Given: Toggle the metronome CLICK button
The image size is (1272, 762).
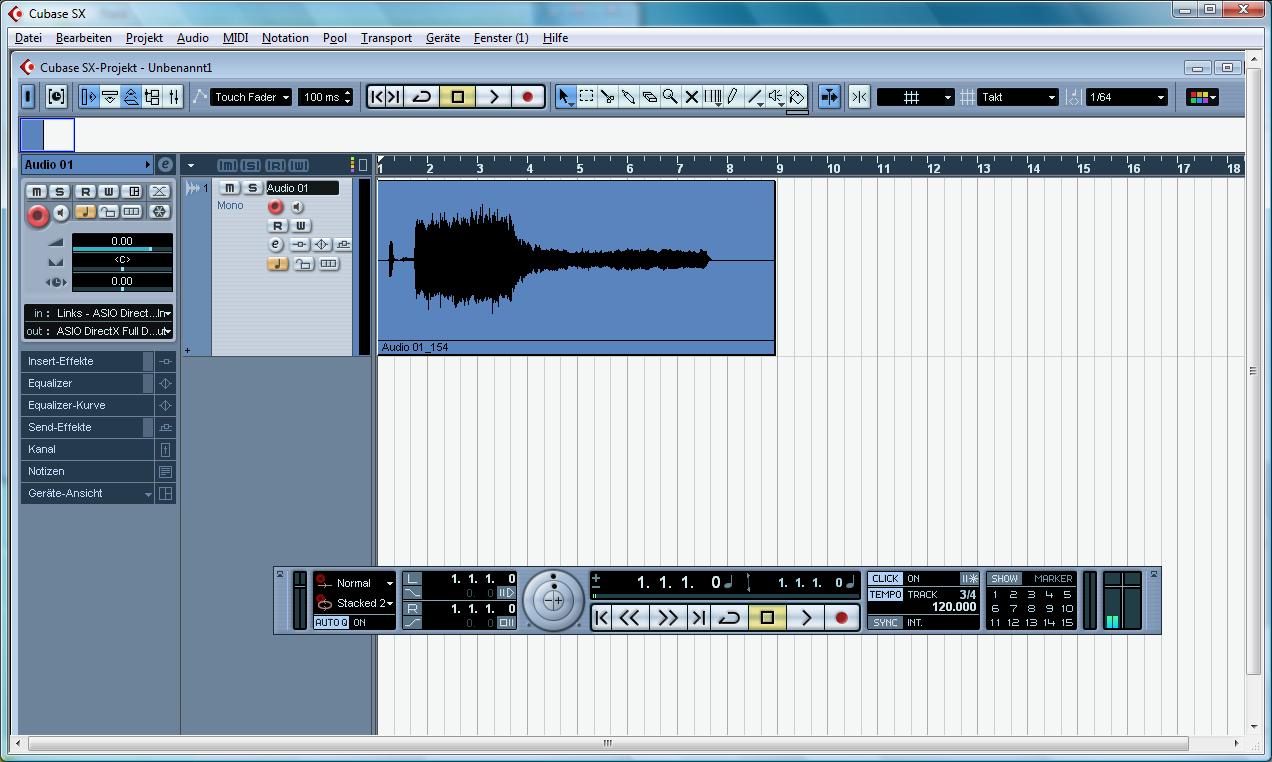Looking at the screenshot, I should click(x=885, y=578).
